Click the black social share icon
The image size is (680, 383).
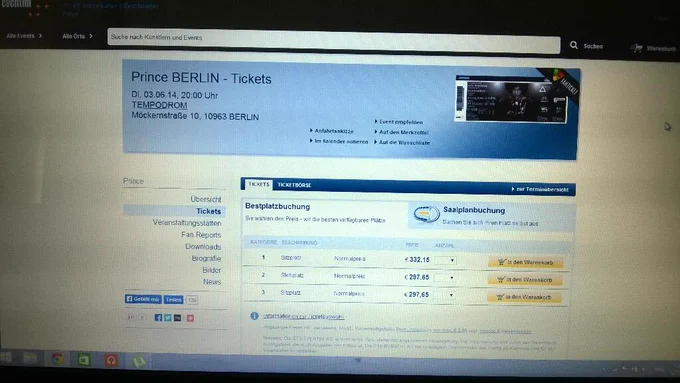[x=178, y=318]
